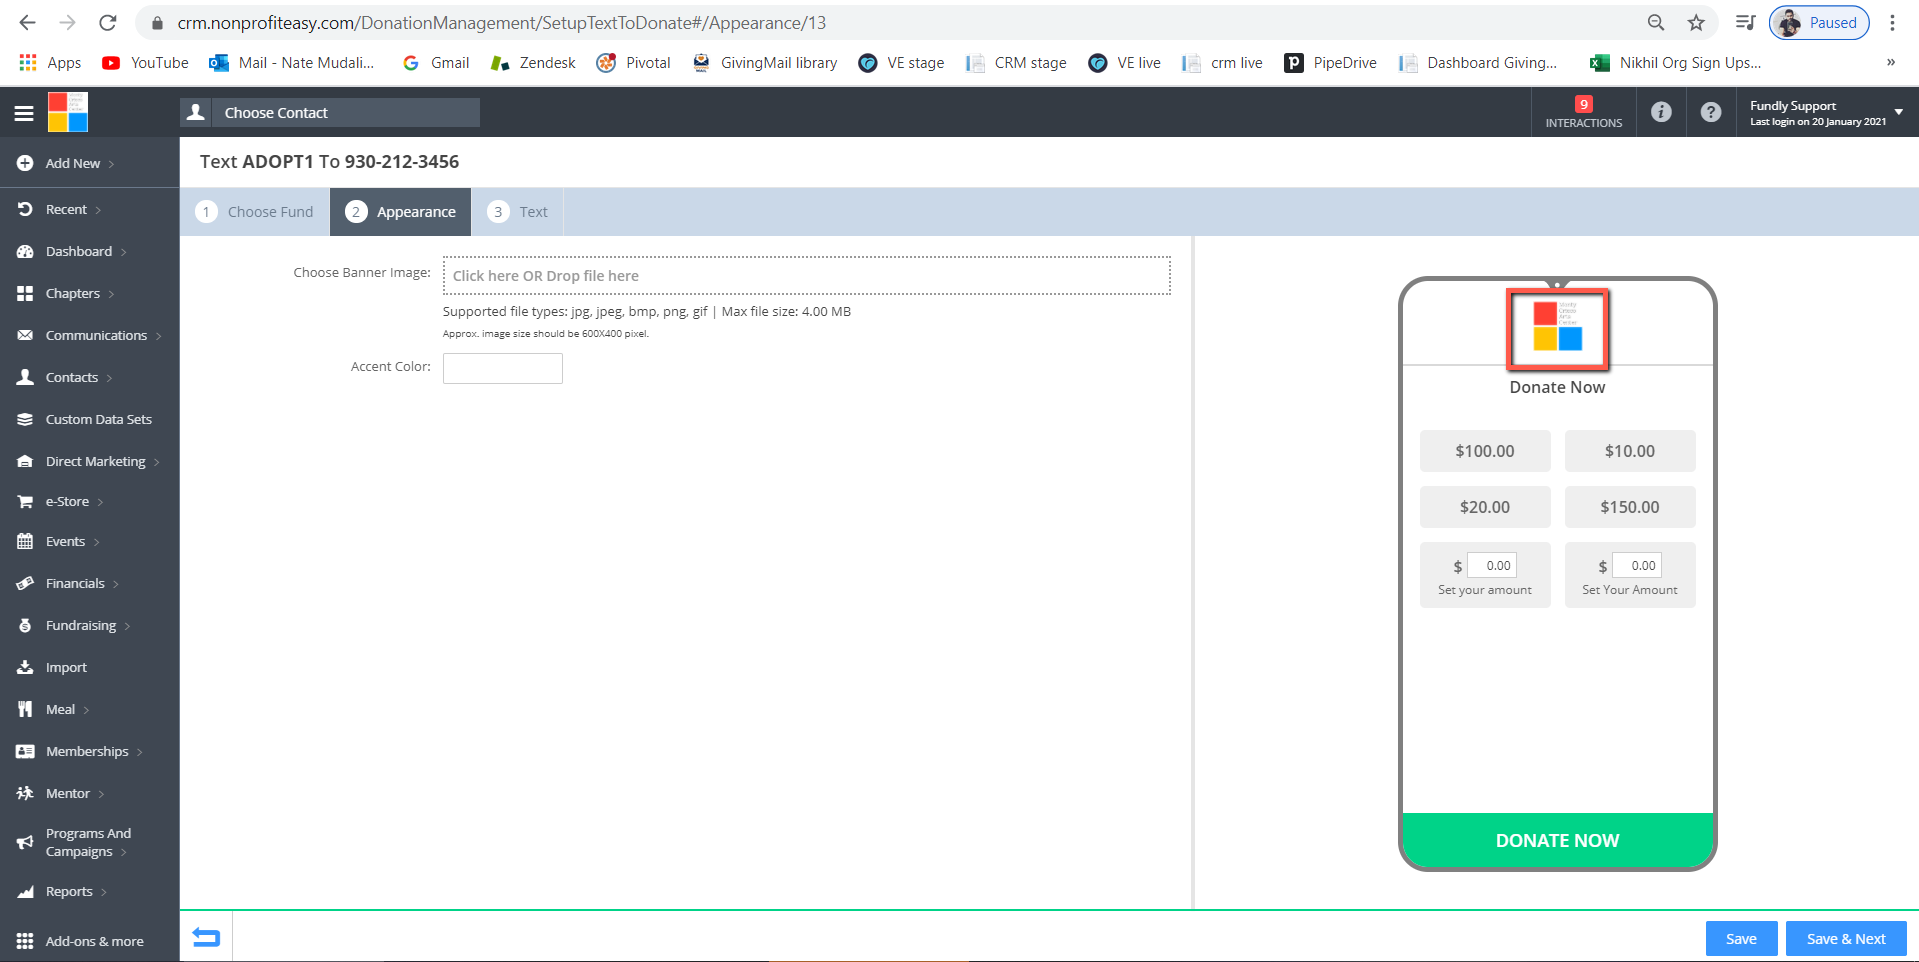Viewport: 1919px width, 962px height.
Task: Click the Save button
Action: 1741,938
